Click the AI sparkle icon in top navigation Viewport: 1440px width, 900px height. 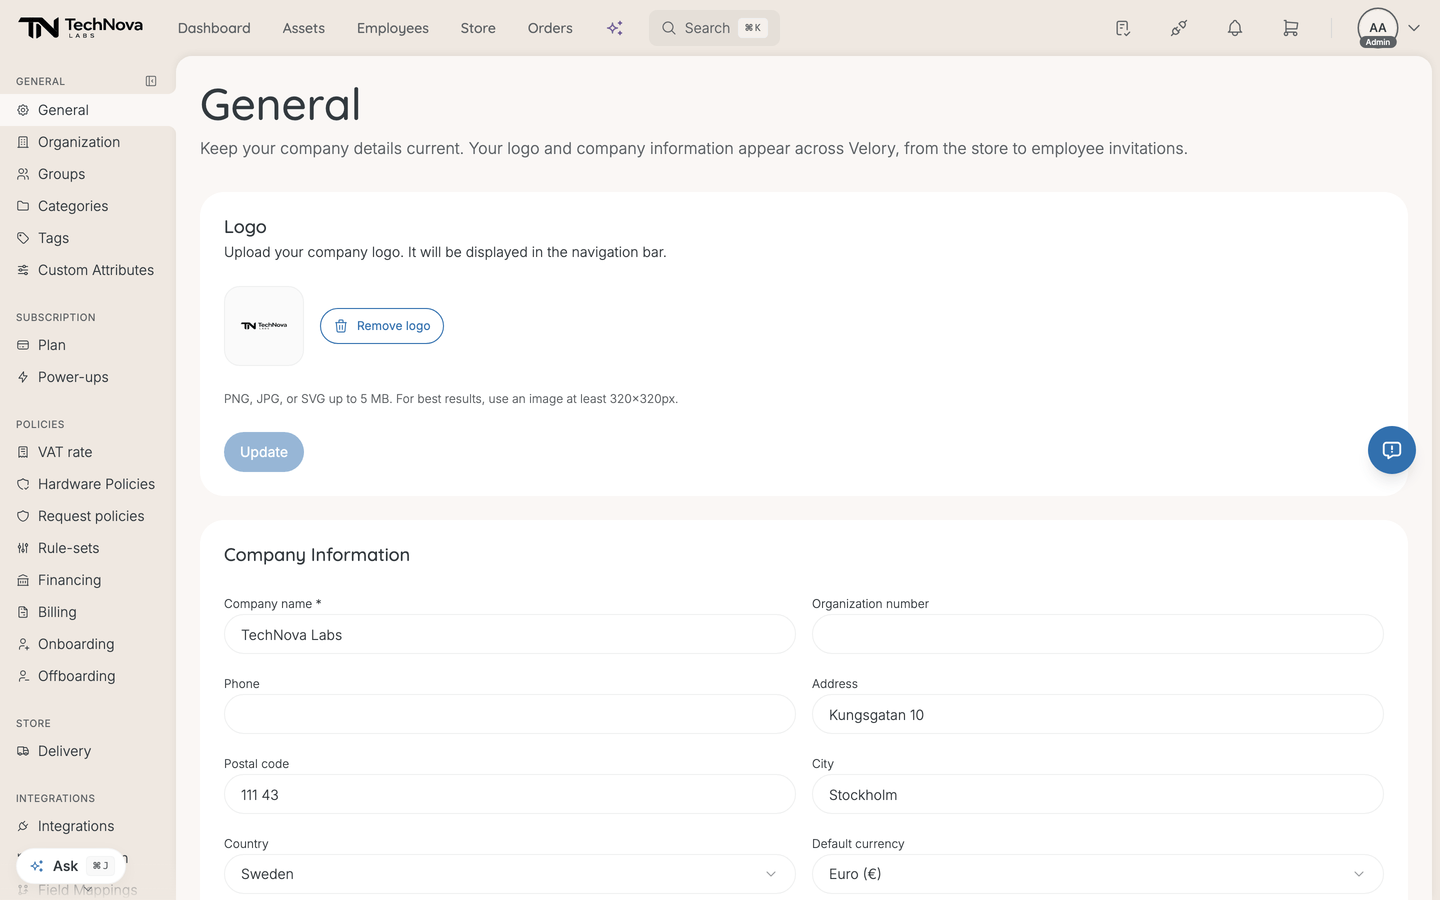point(615,28)
